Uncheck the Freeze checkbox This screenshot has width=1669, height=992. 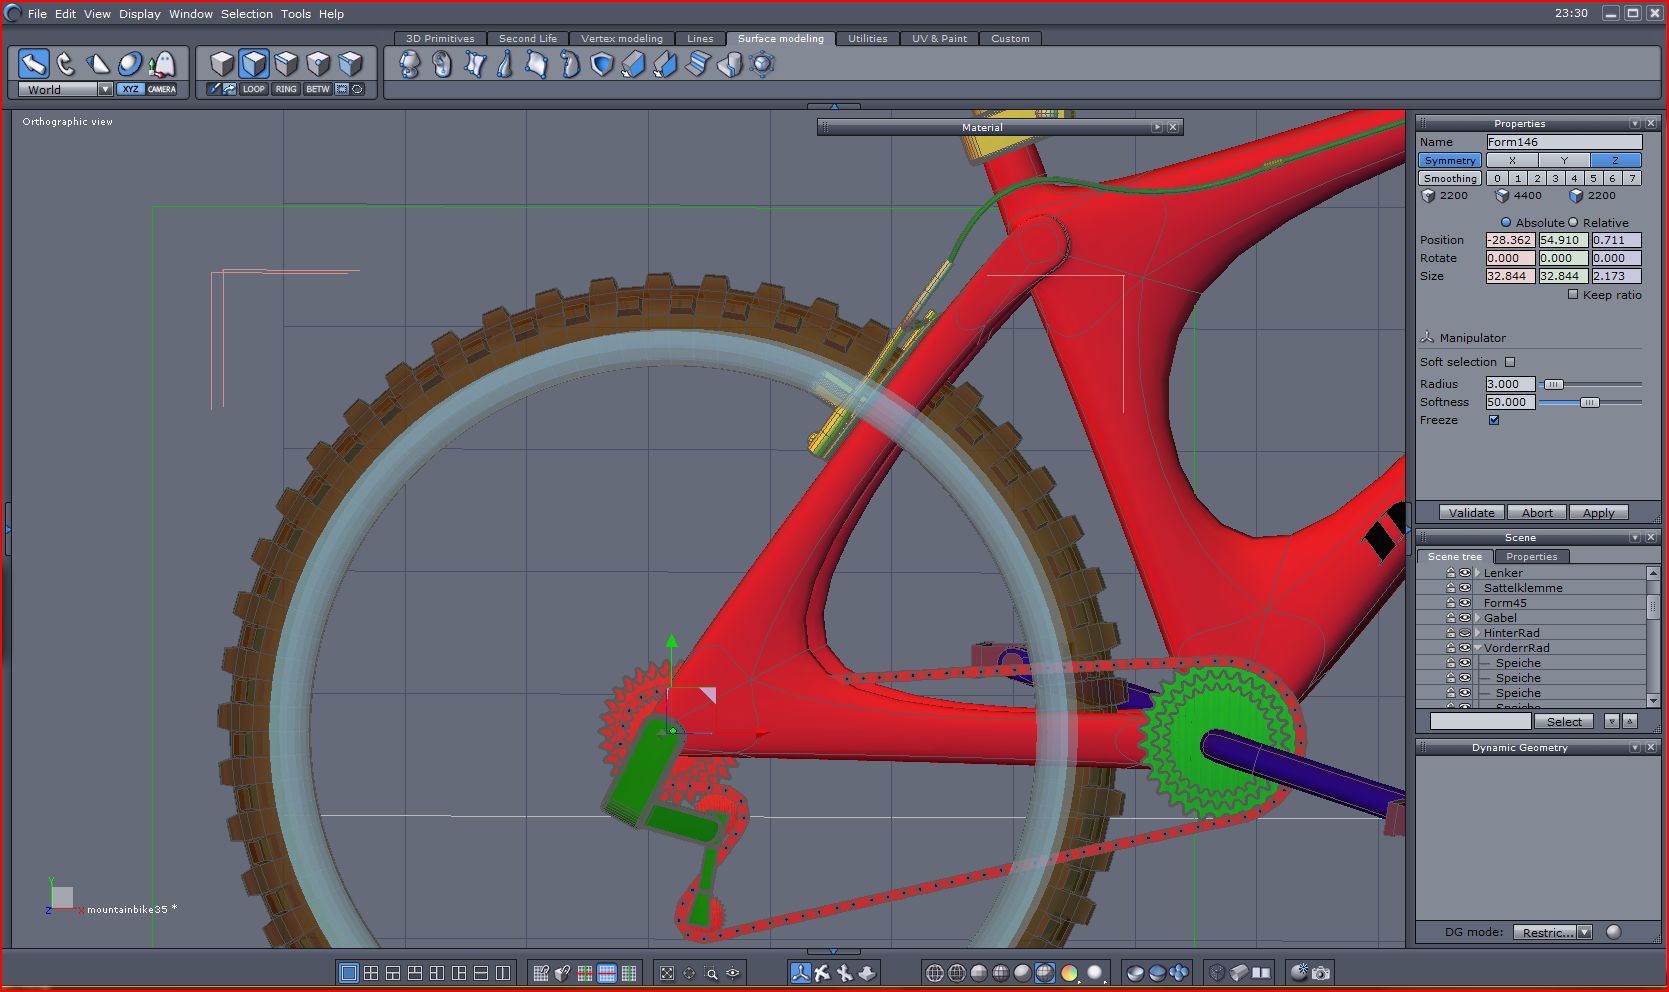1494,420
